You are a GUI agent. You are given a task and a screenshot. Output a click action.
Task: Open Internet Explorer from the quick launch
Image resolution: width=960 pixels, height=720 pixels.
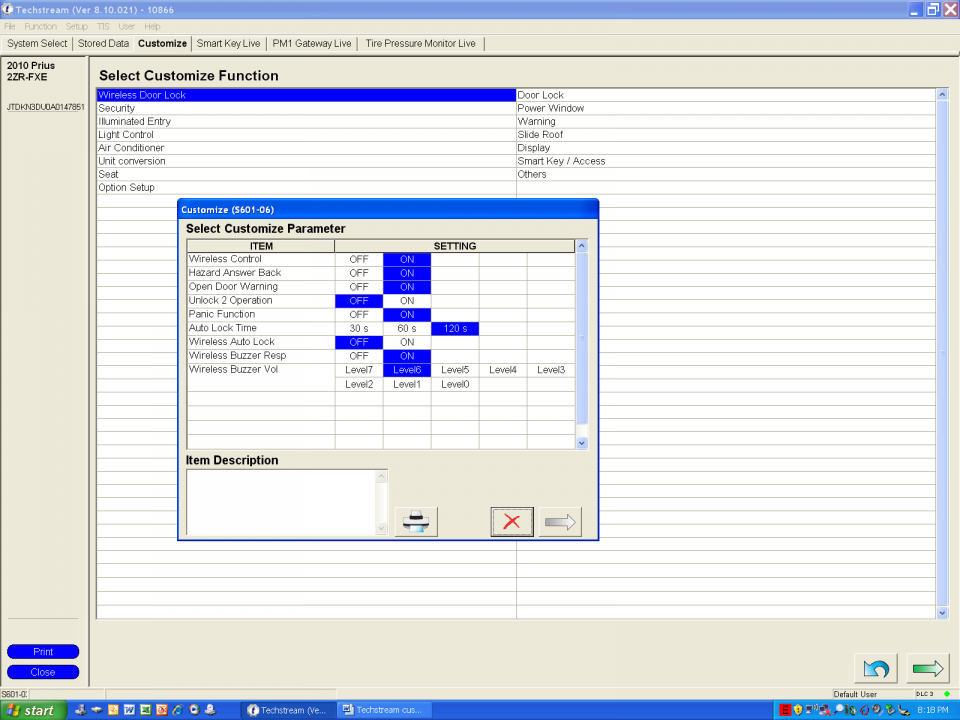pos(177,710)
